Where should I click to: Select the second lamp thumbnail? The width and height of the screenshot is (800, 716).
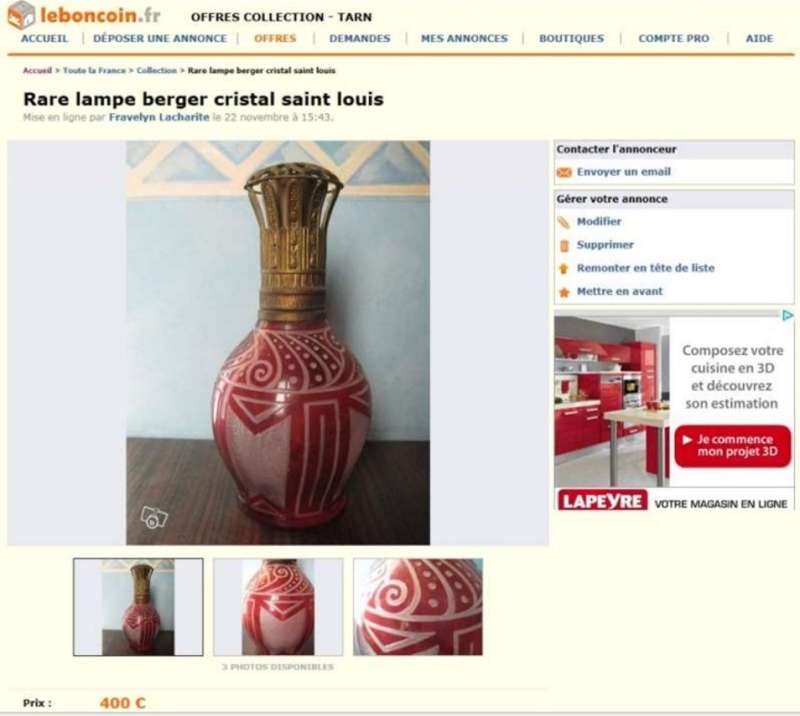278,607
